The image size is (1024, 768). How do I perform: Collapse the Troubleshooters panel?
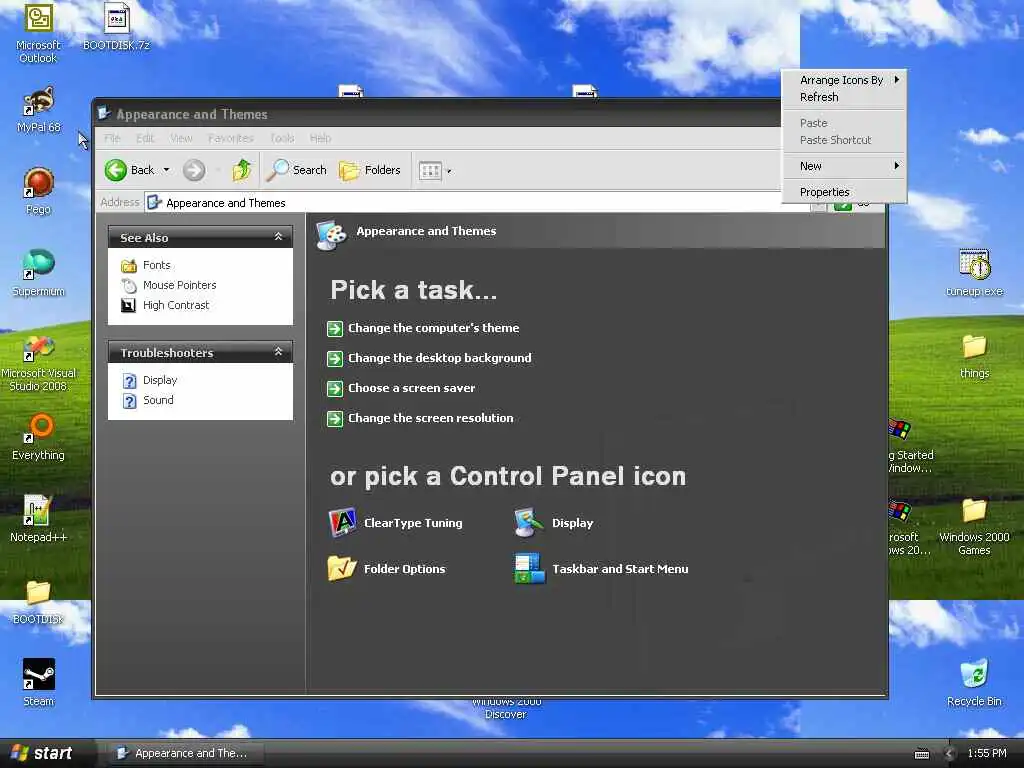coord(278,352)
